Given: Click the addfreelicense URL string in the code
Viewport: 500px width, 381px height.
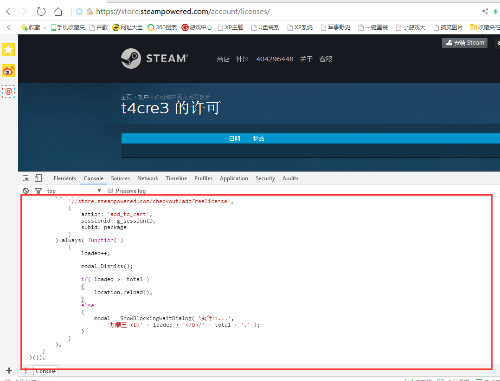Looking at the screenshot, I should pyautogui.click(x=150, y=201).
